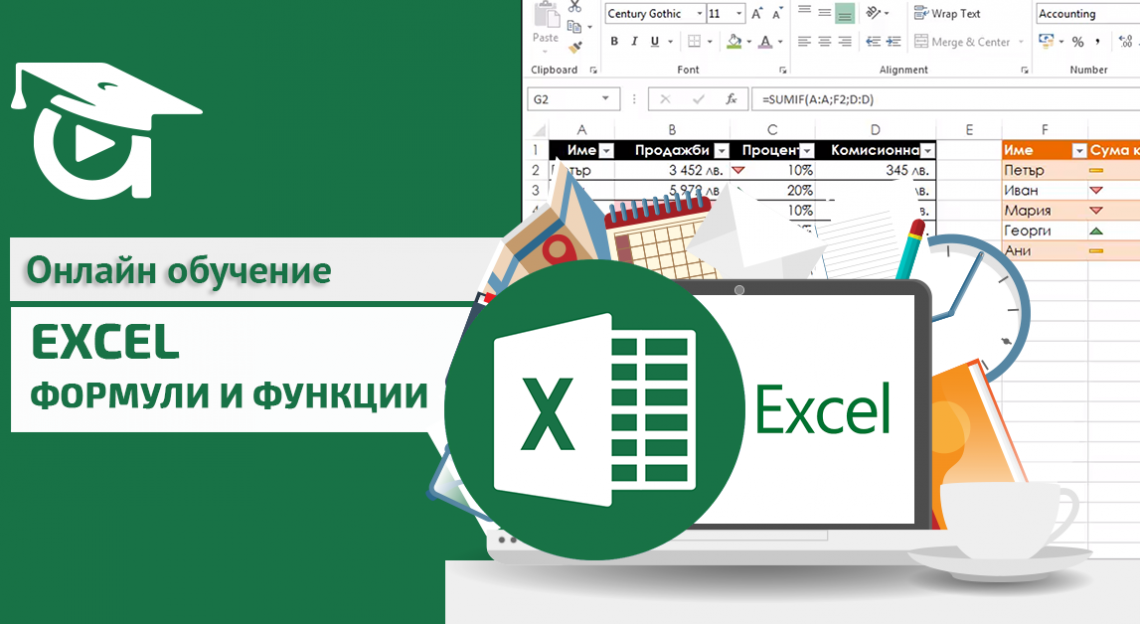The width and height of the screenshot is (1140, 624).
Task: Click the text Orientation icon
Action: (873, 12)
